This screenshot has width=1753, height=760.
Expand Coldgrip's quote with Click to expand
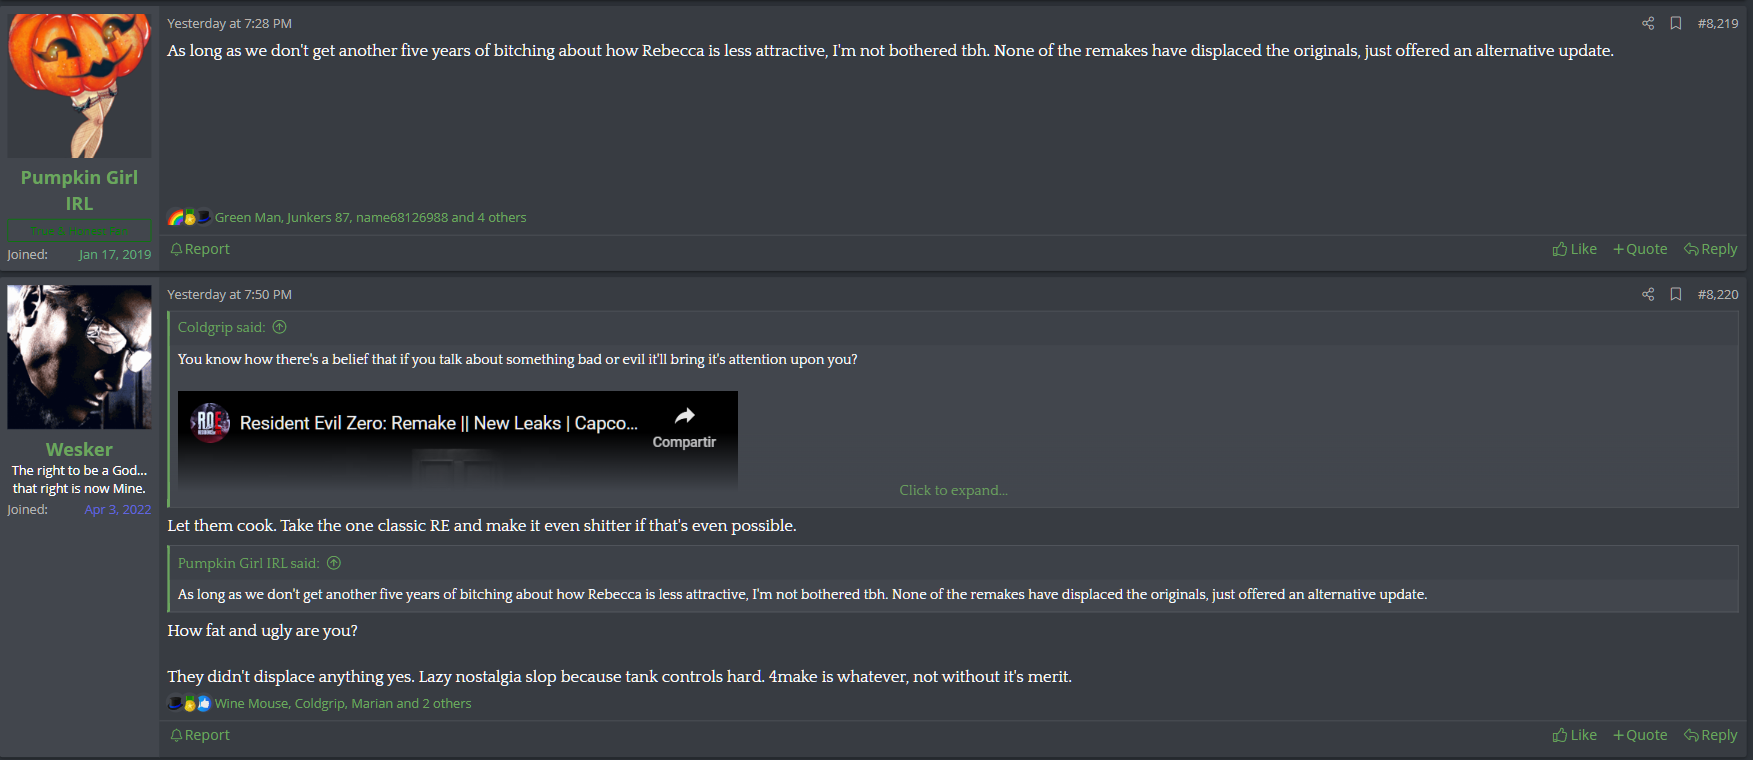click(953, 490)
